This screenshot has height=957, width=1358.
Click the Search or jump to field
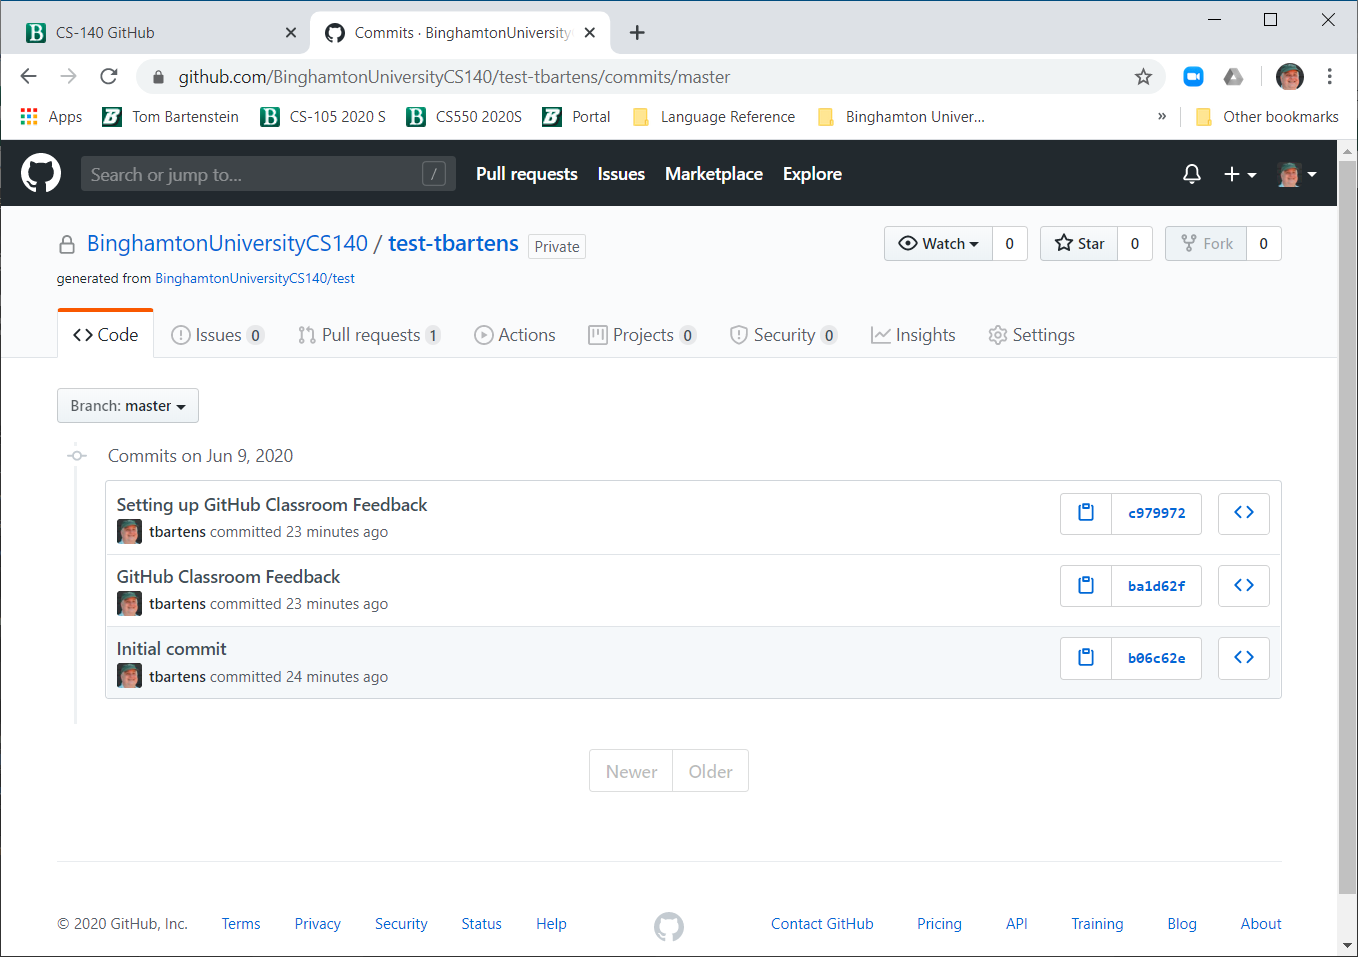pos(255,174)
